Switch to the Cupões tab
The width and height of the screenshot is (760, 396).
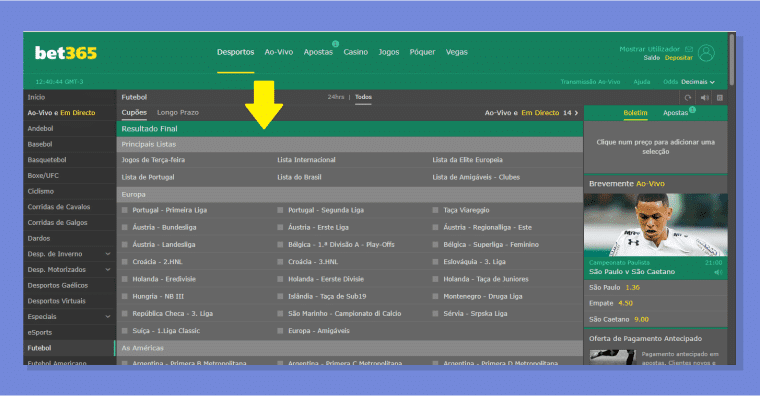pos(134,112)
